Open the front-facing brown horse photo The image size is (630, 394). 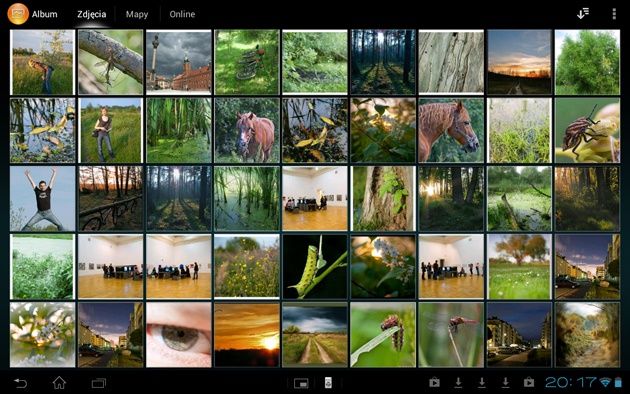[247, 131]
